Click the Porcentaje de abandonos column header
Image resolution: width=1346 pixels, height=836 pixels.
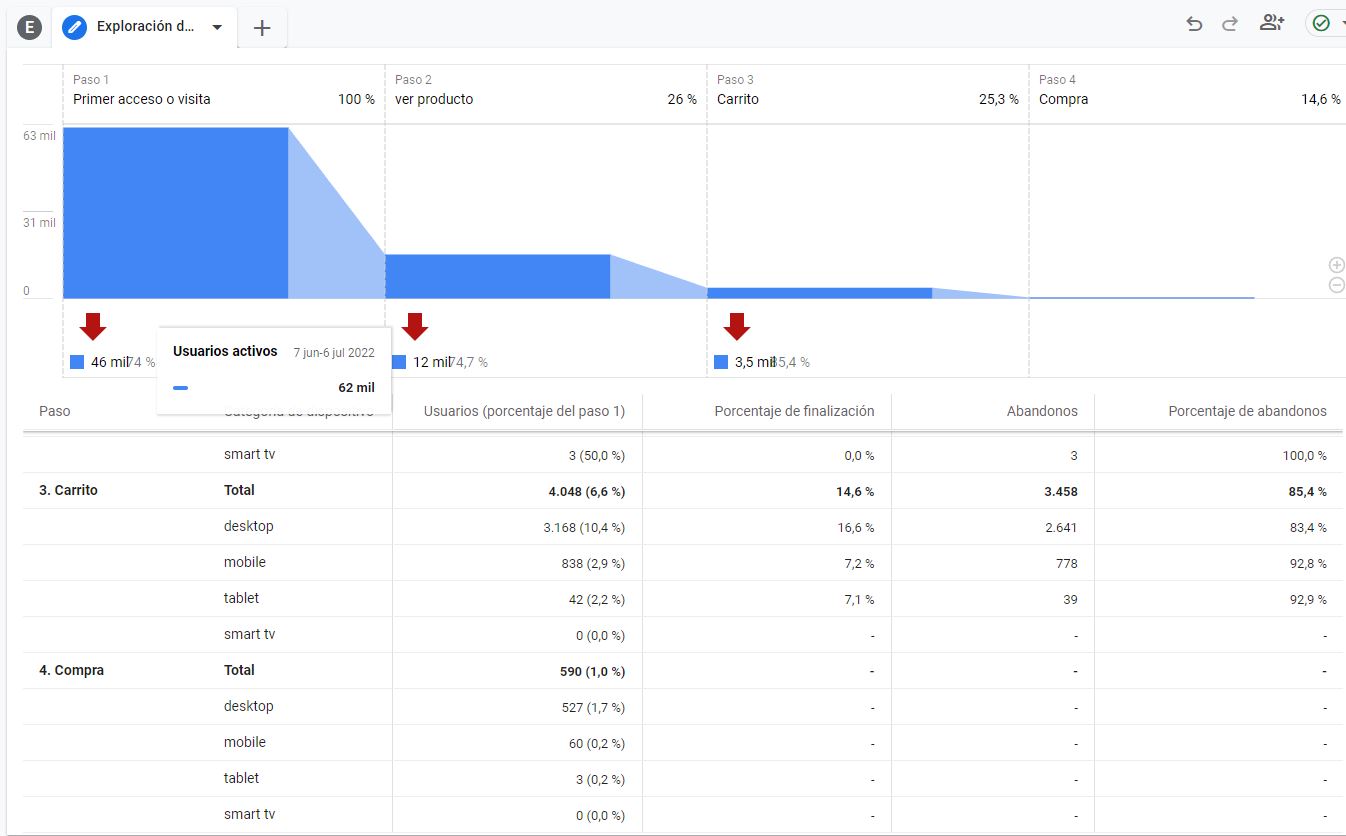1248,411
